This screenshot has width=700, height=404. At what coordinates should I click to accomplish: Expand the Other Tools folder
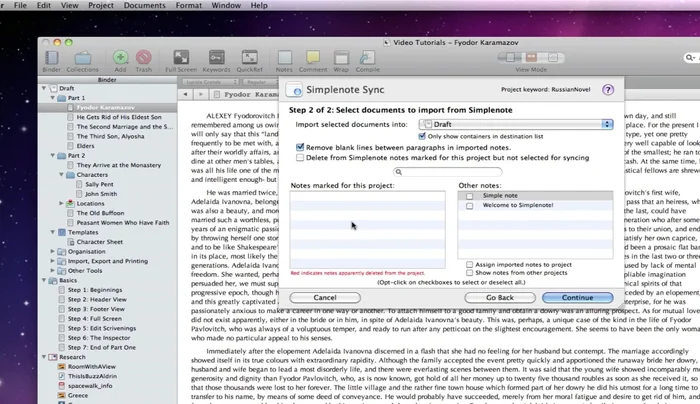click(53, 271)
